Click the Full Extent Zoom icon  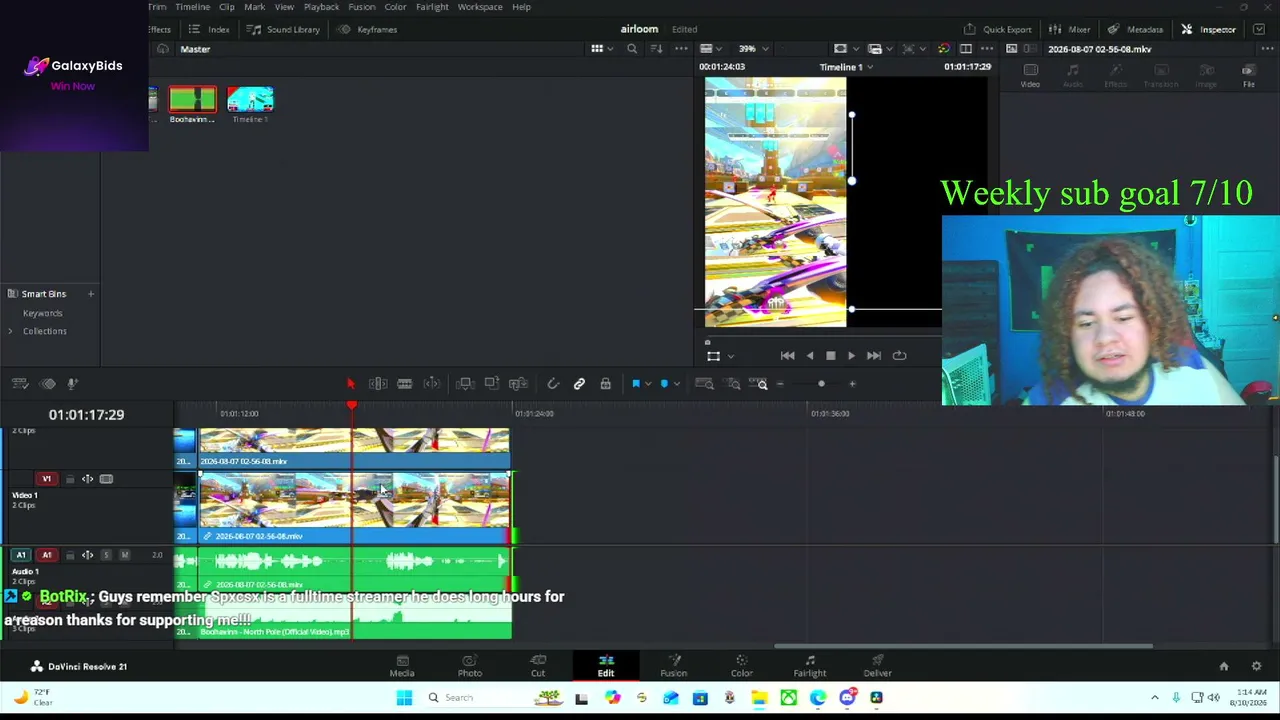point(704,384)
